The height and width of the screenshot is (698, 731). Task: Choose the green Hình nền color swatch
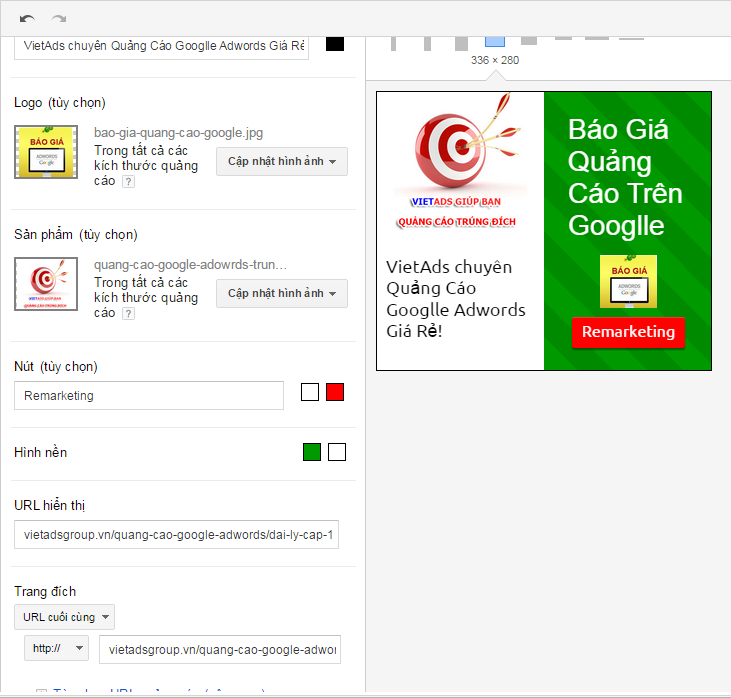coord(312,452)
